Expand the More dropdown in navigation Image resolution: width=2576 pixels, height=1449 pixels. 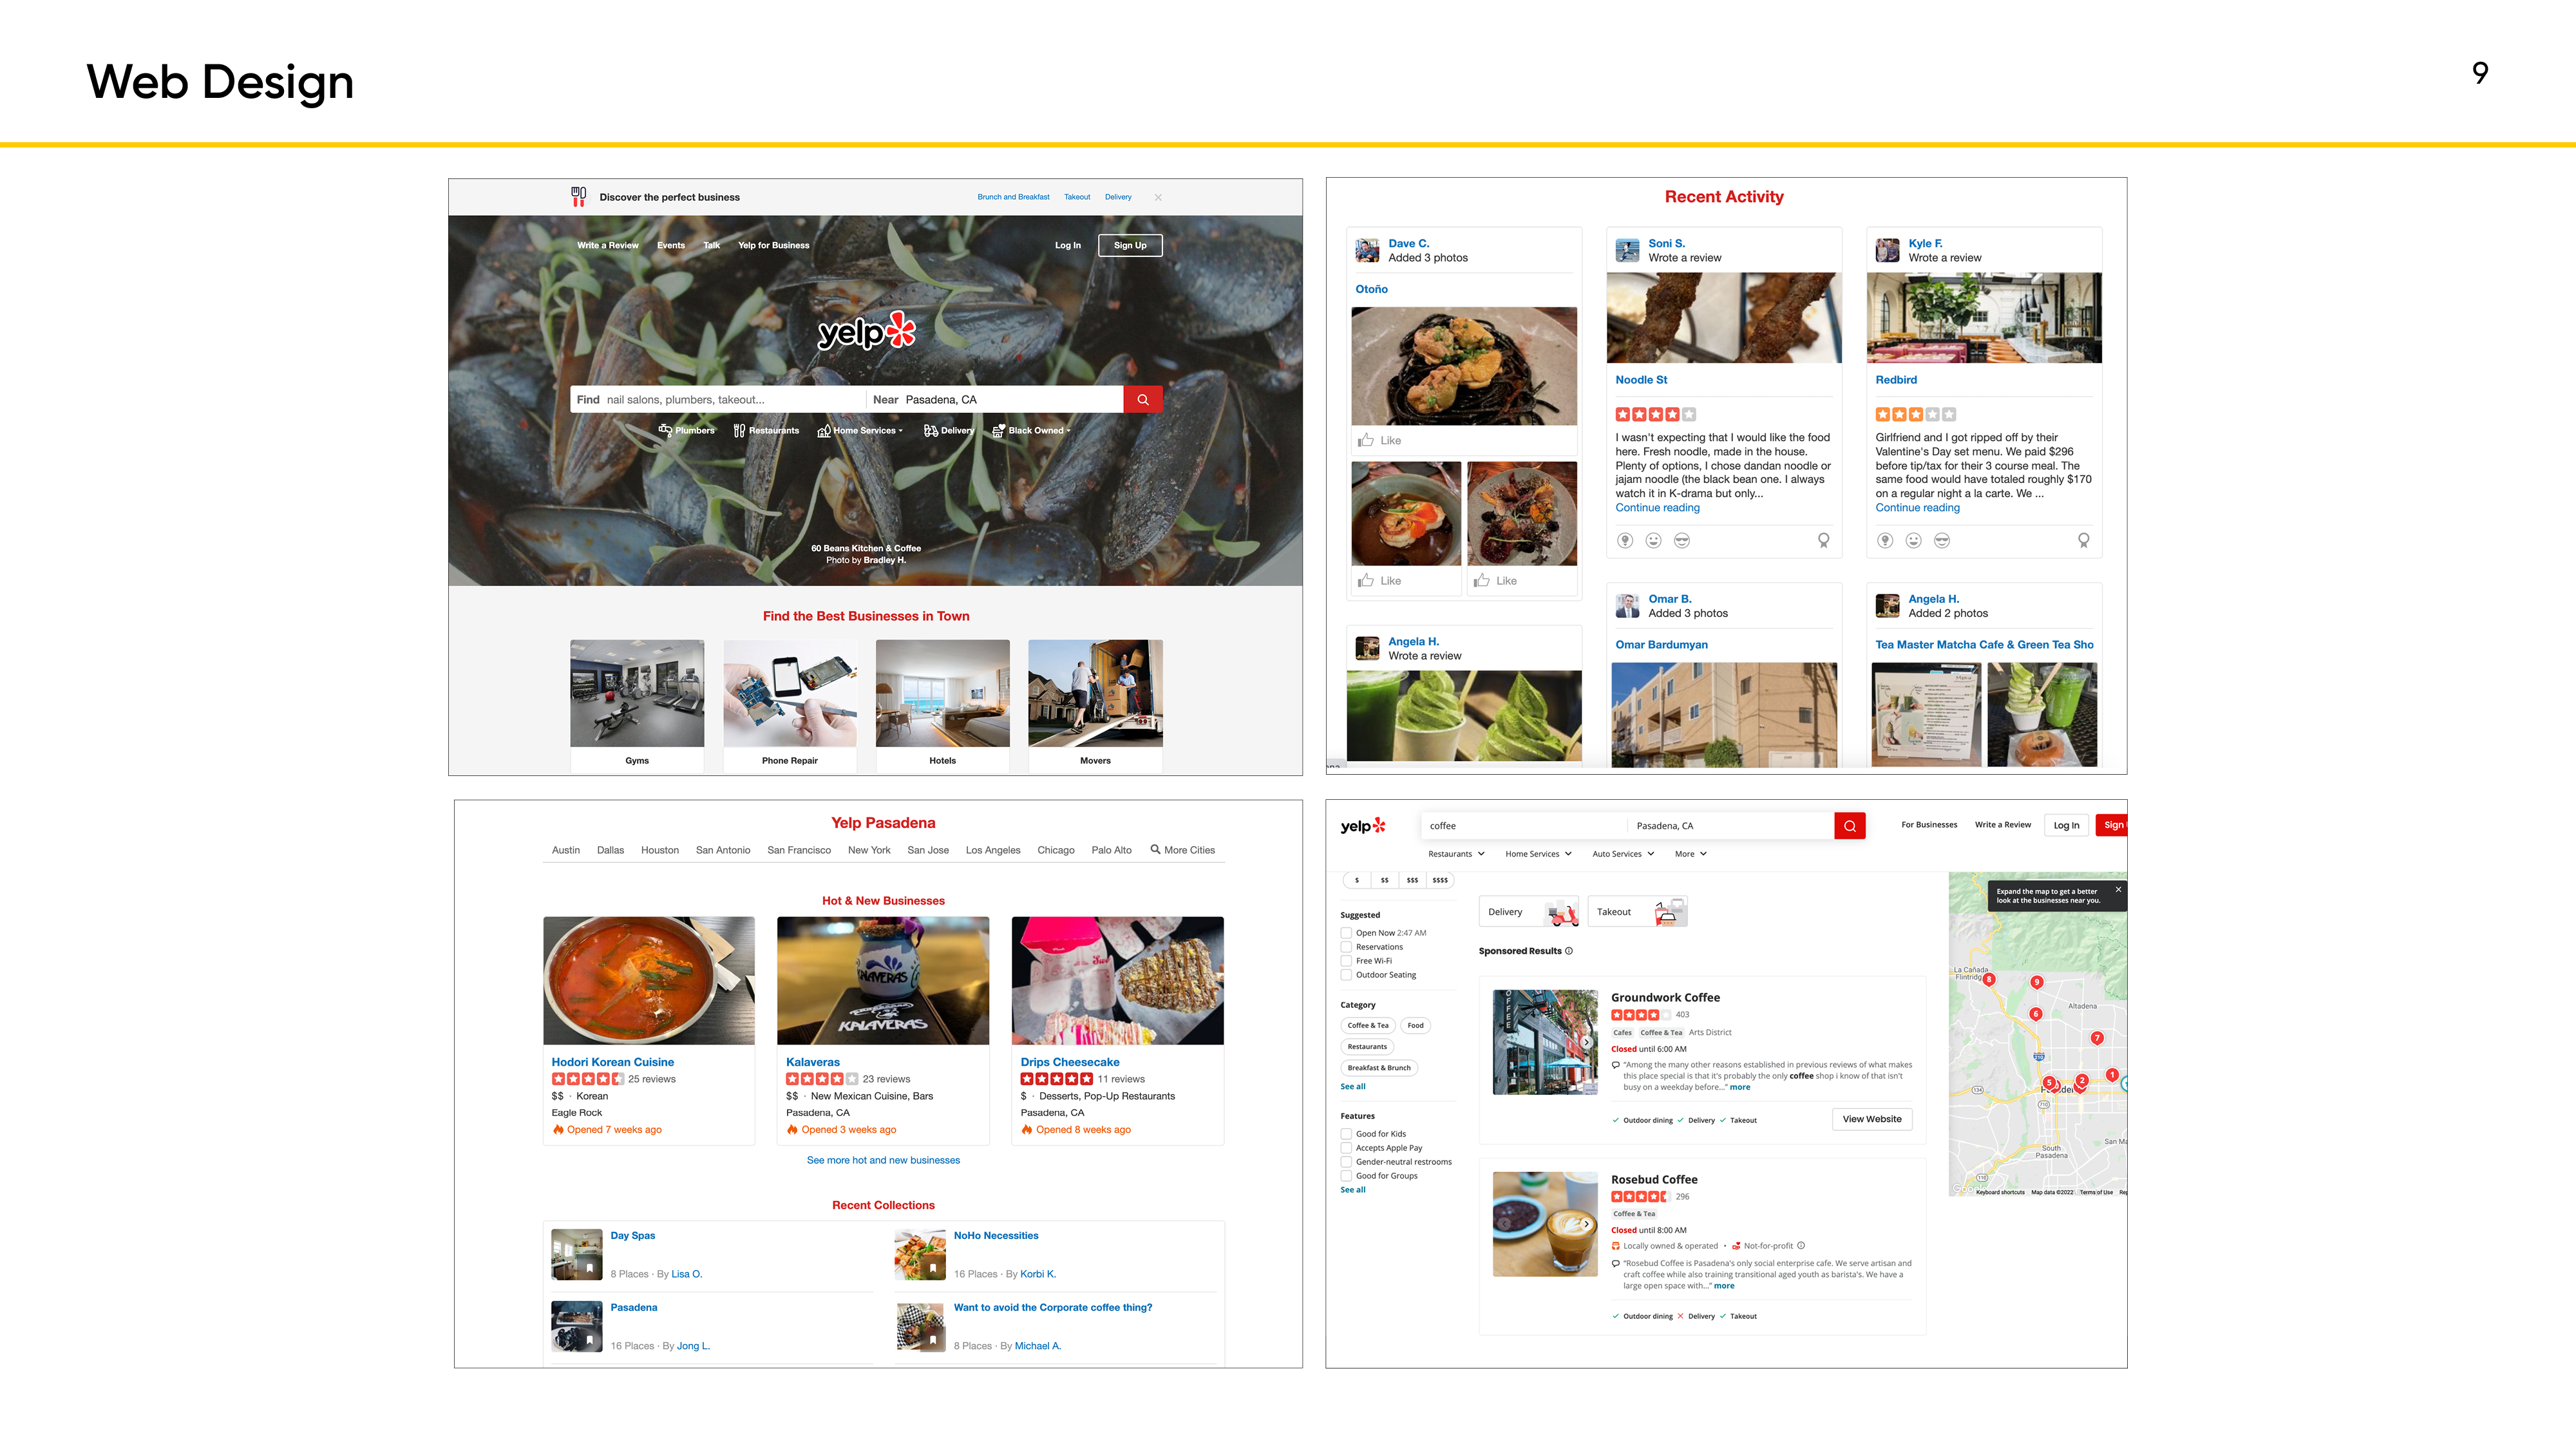click(x=1691, y=854)
